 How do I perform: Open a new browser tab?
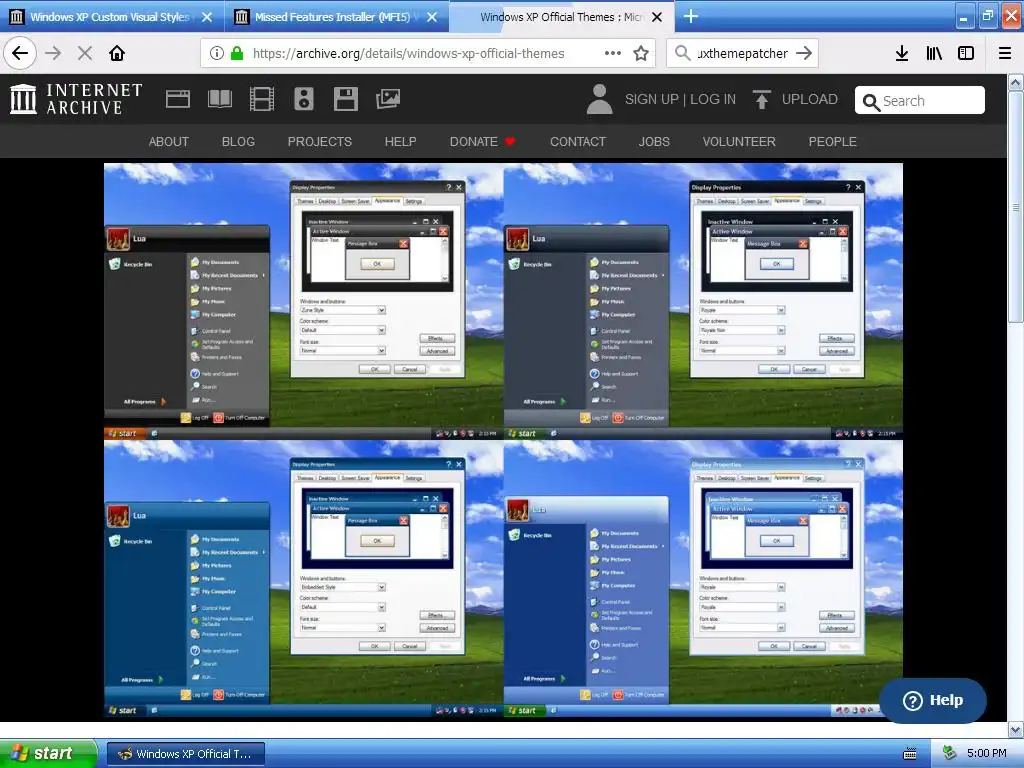click(x=690, y=16)
